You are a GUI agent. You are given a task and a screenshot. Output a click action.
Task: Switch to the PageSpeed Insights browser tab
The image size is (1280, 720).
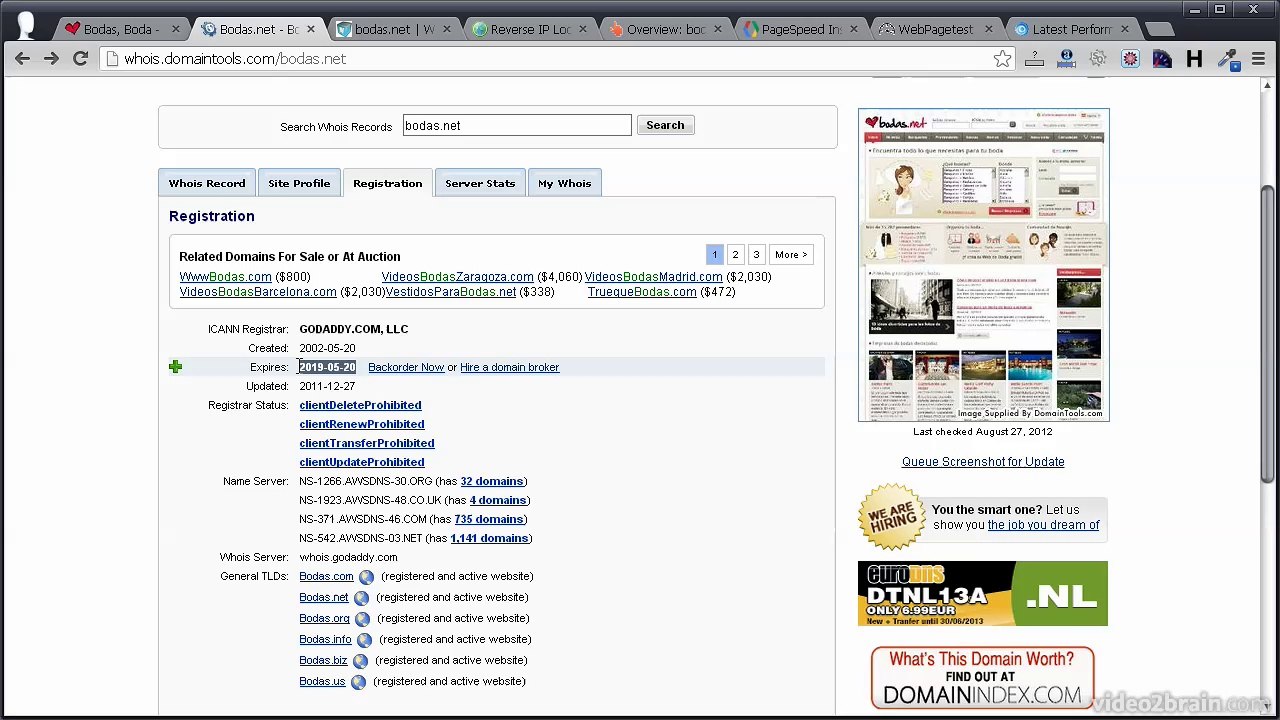(800, 29)
